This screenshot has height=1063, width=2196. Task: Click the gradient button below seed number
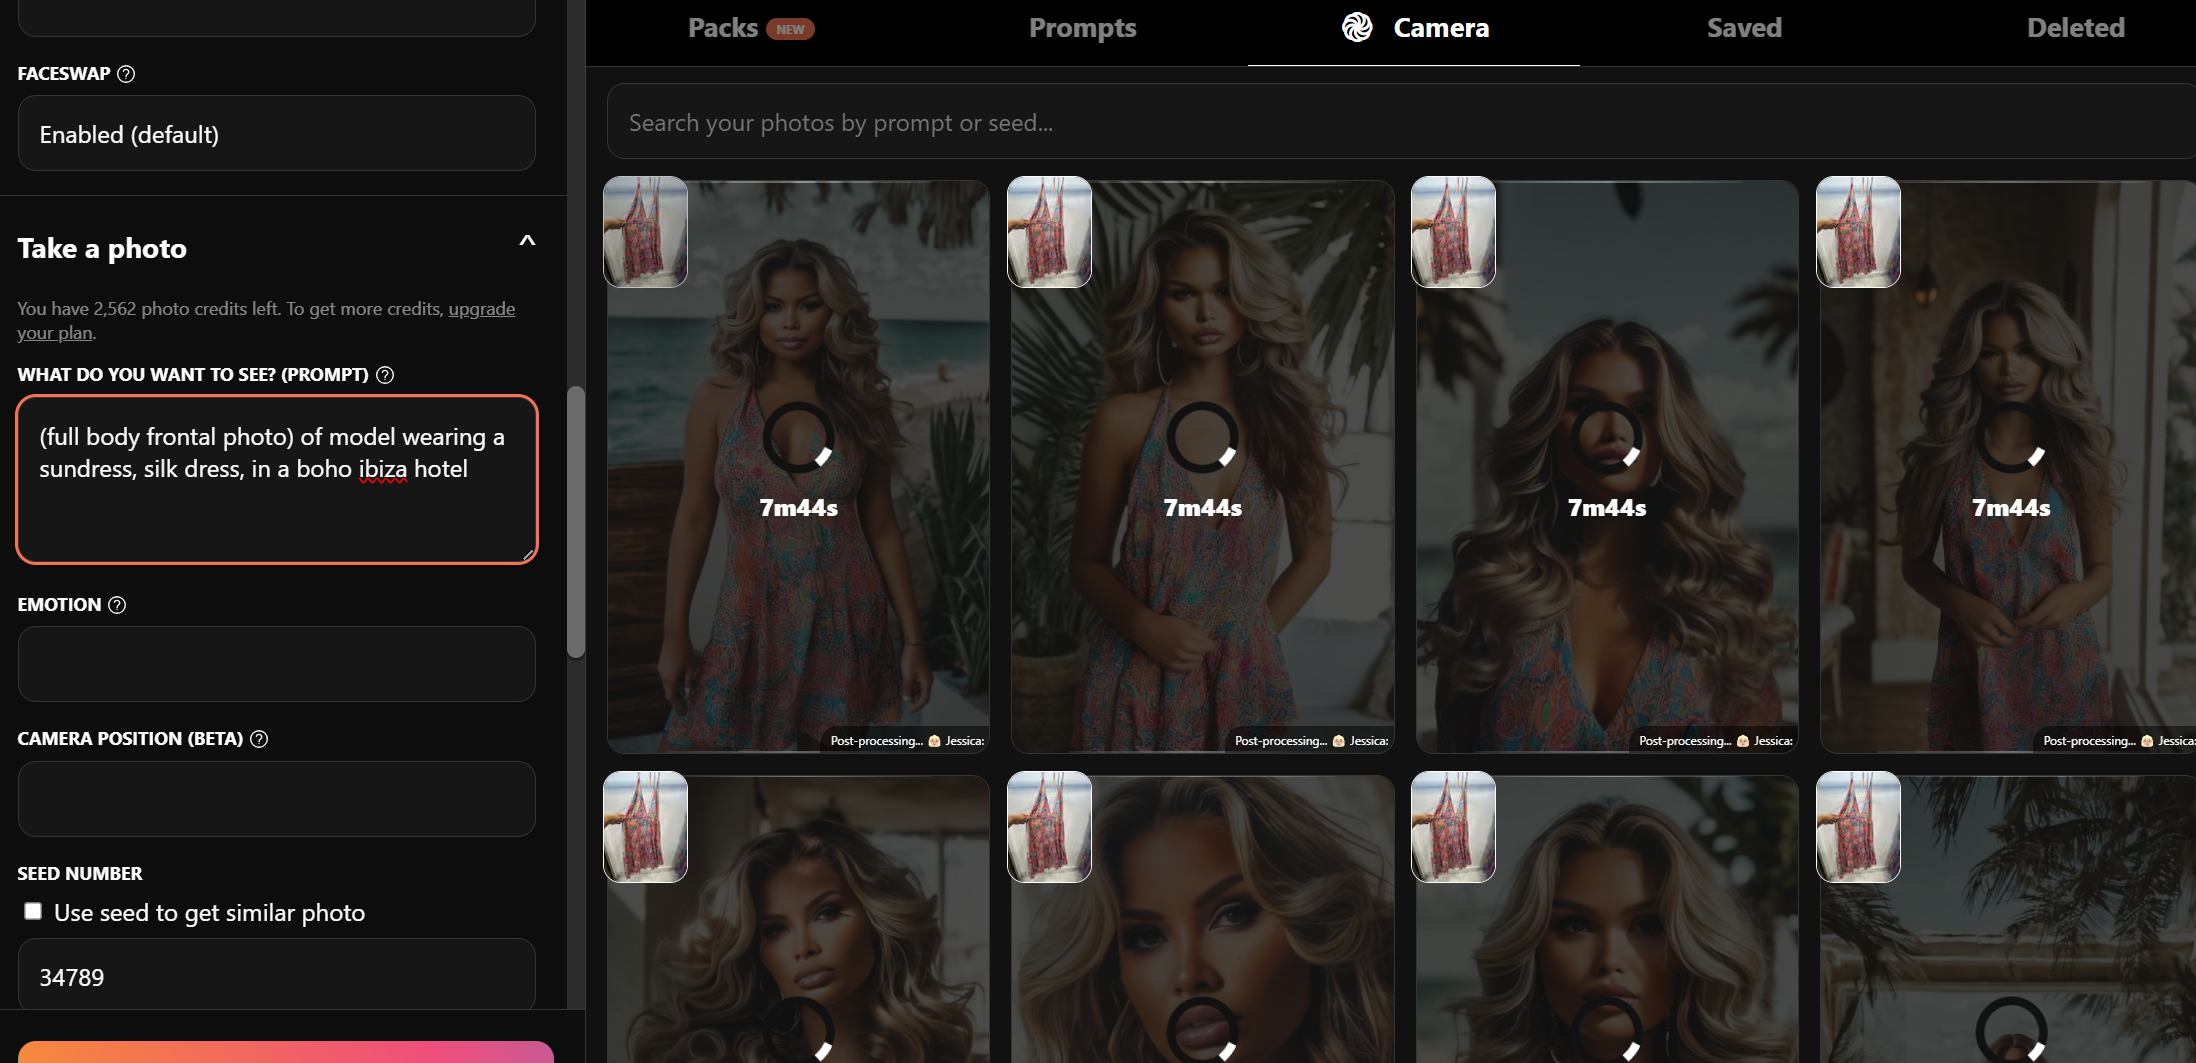pos(285,1052)
